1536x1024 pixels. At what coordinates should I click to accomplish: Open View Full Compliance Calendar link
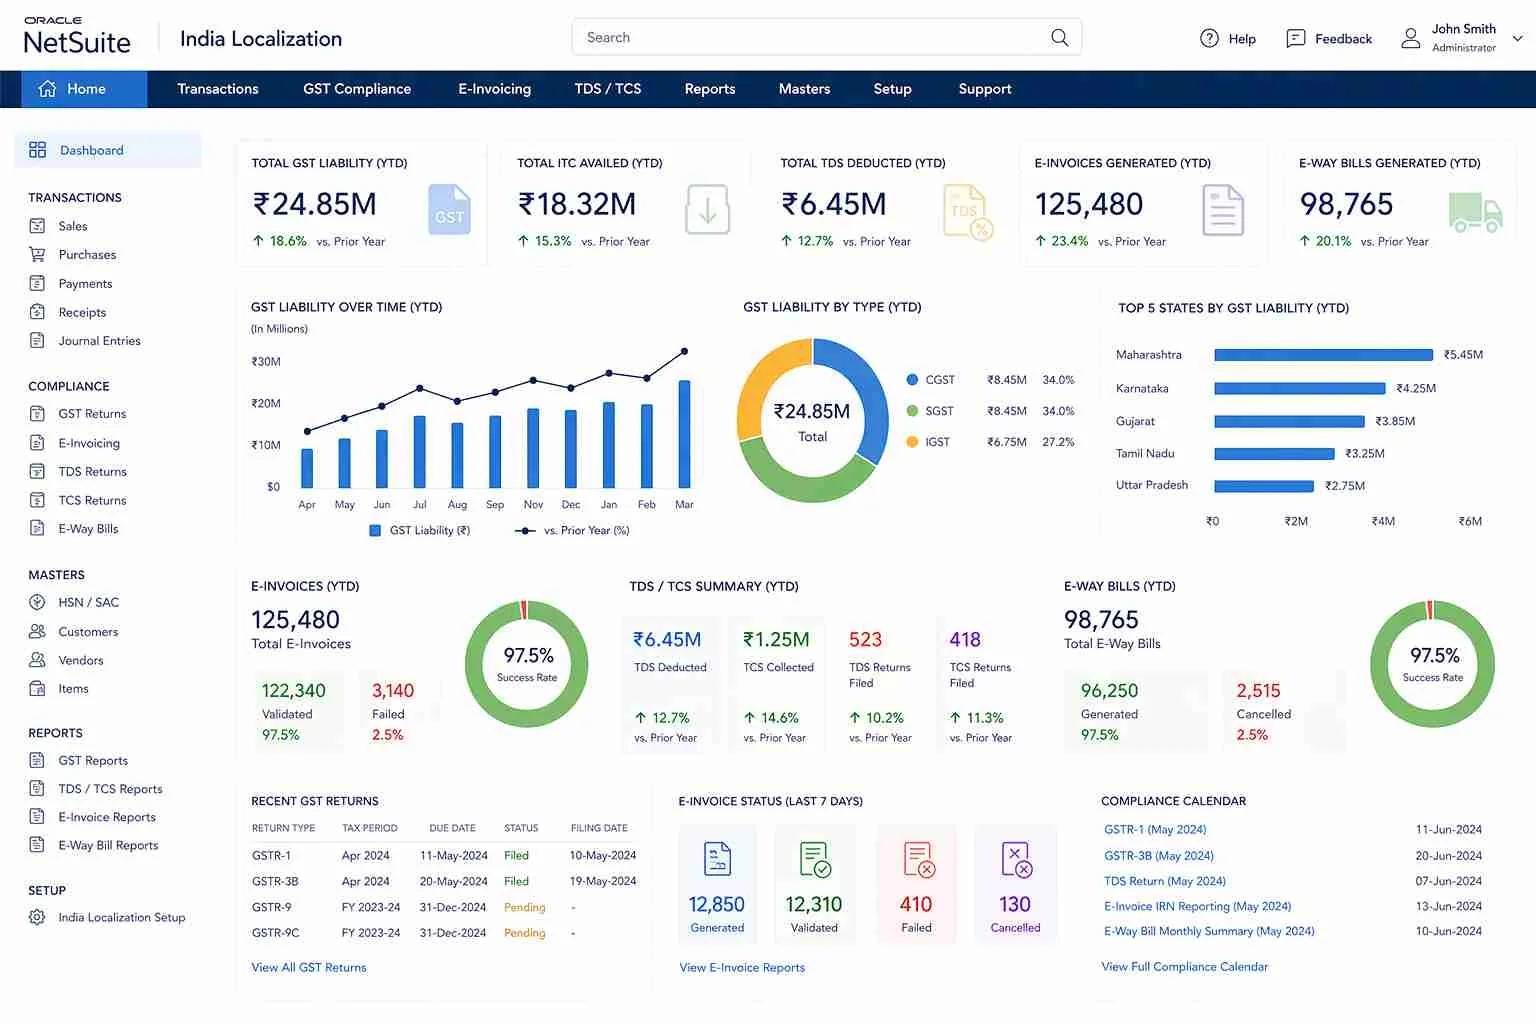point(1185,966)
